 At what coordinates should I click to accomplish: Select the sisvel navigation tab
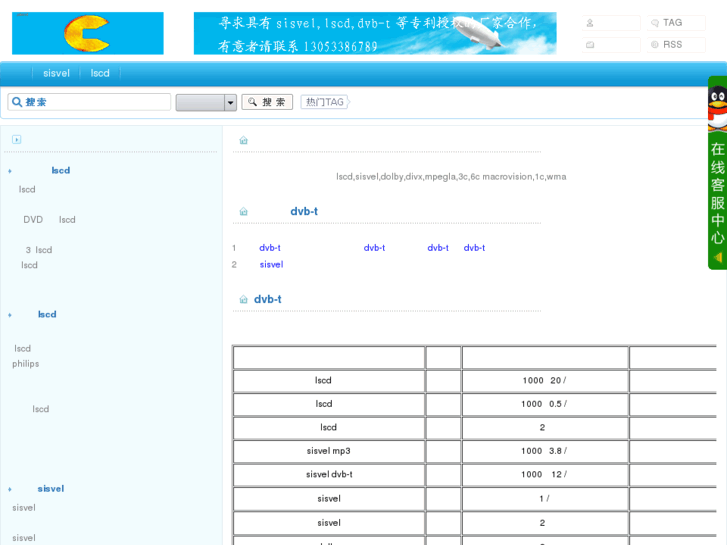[x=56, y=73]
